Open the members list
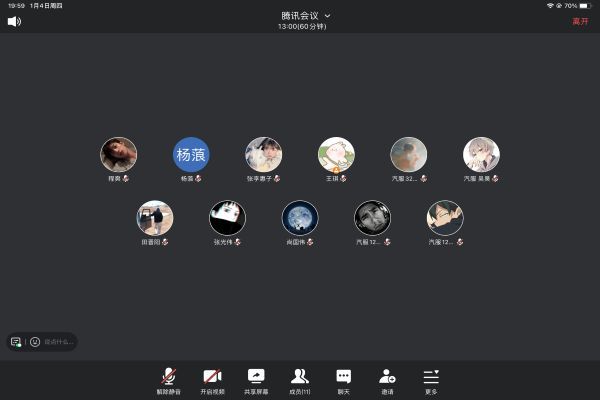 coord(299,378)
